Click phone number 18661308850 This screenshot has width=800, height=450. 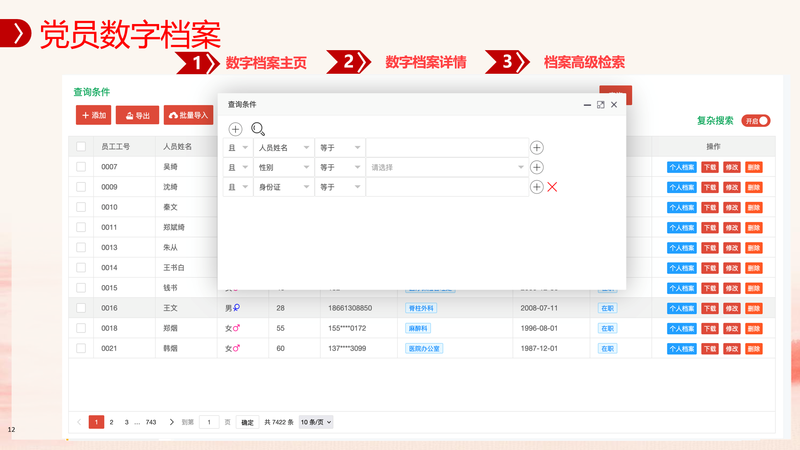click(350, 308)
